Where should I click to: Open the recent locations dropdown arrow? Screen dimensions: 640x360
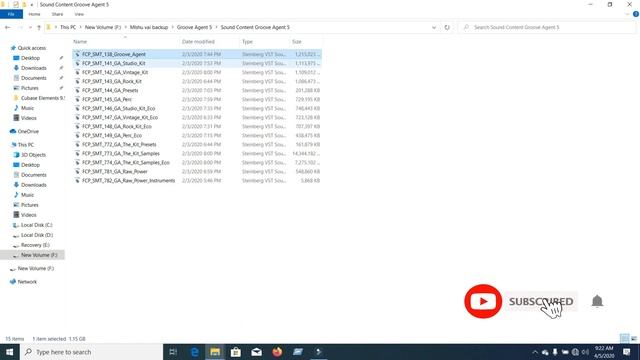(x=30, y=27)
